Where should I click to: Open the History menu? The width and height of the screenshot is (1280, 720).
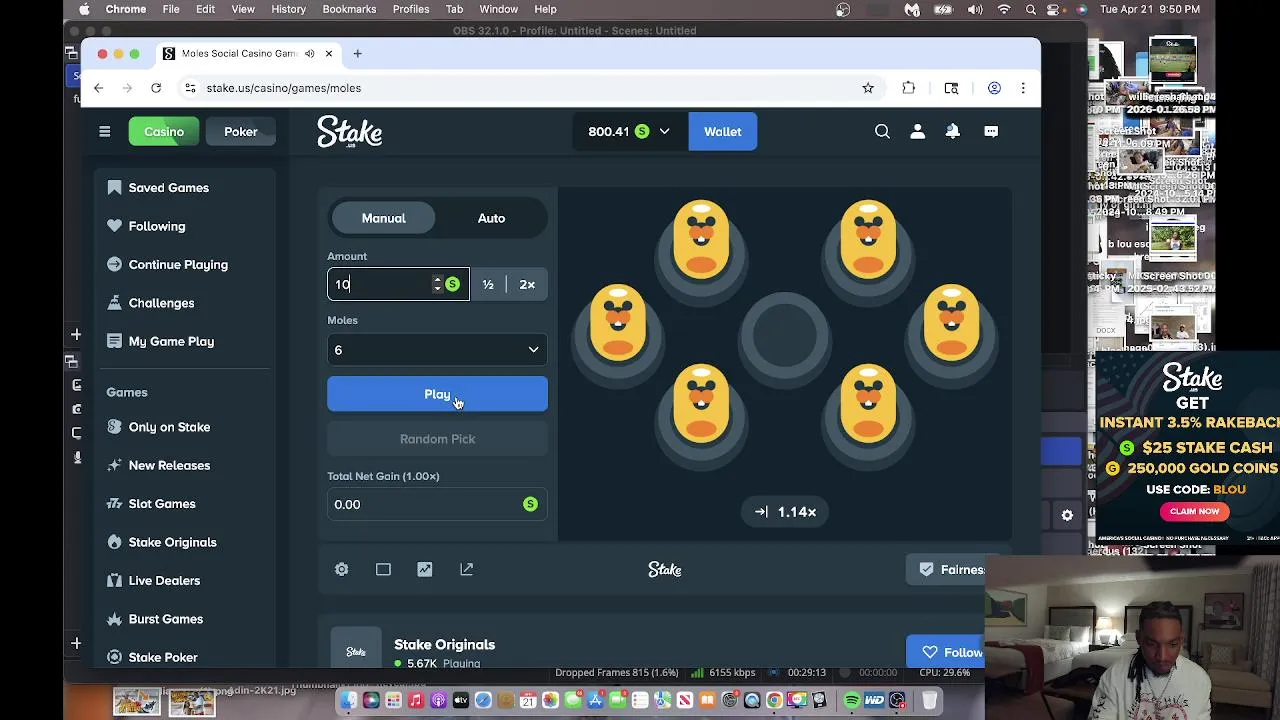(288, 9)
